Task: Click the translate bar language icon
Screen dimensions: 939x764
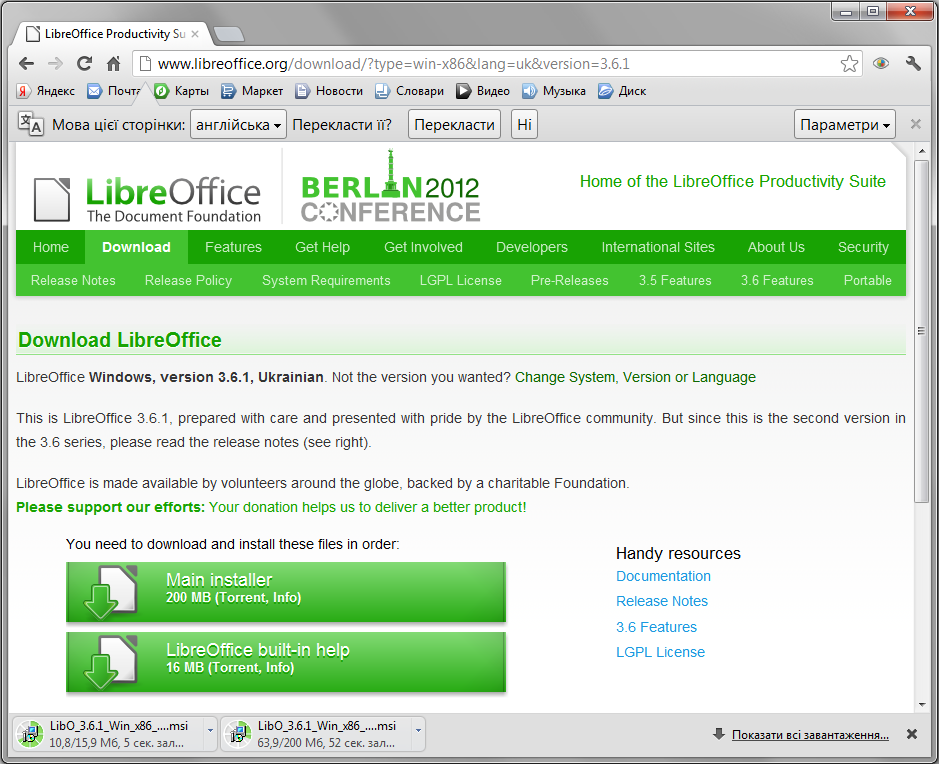Action: (x=30, y=124)
